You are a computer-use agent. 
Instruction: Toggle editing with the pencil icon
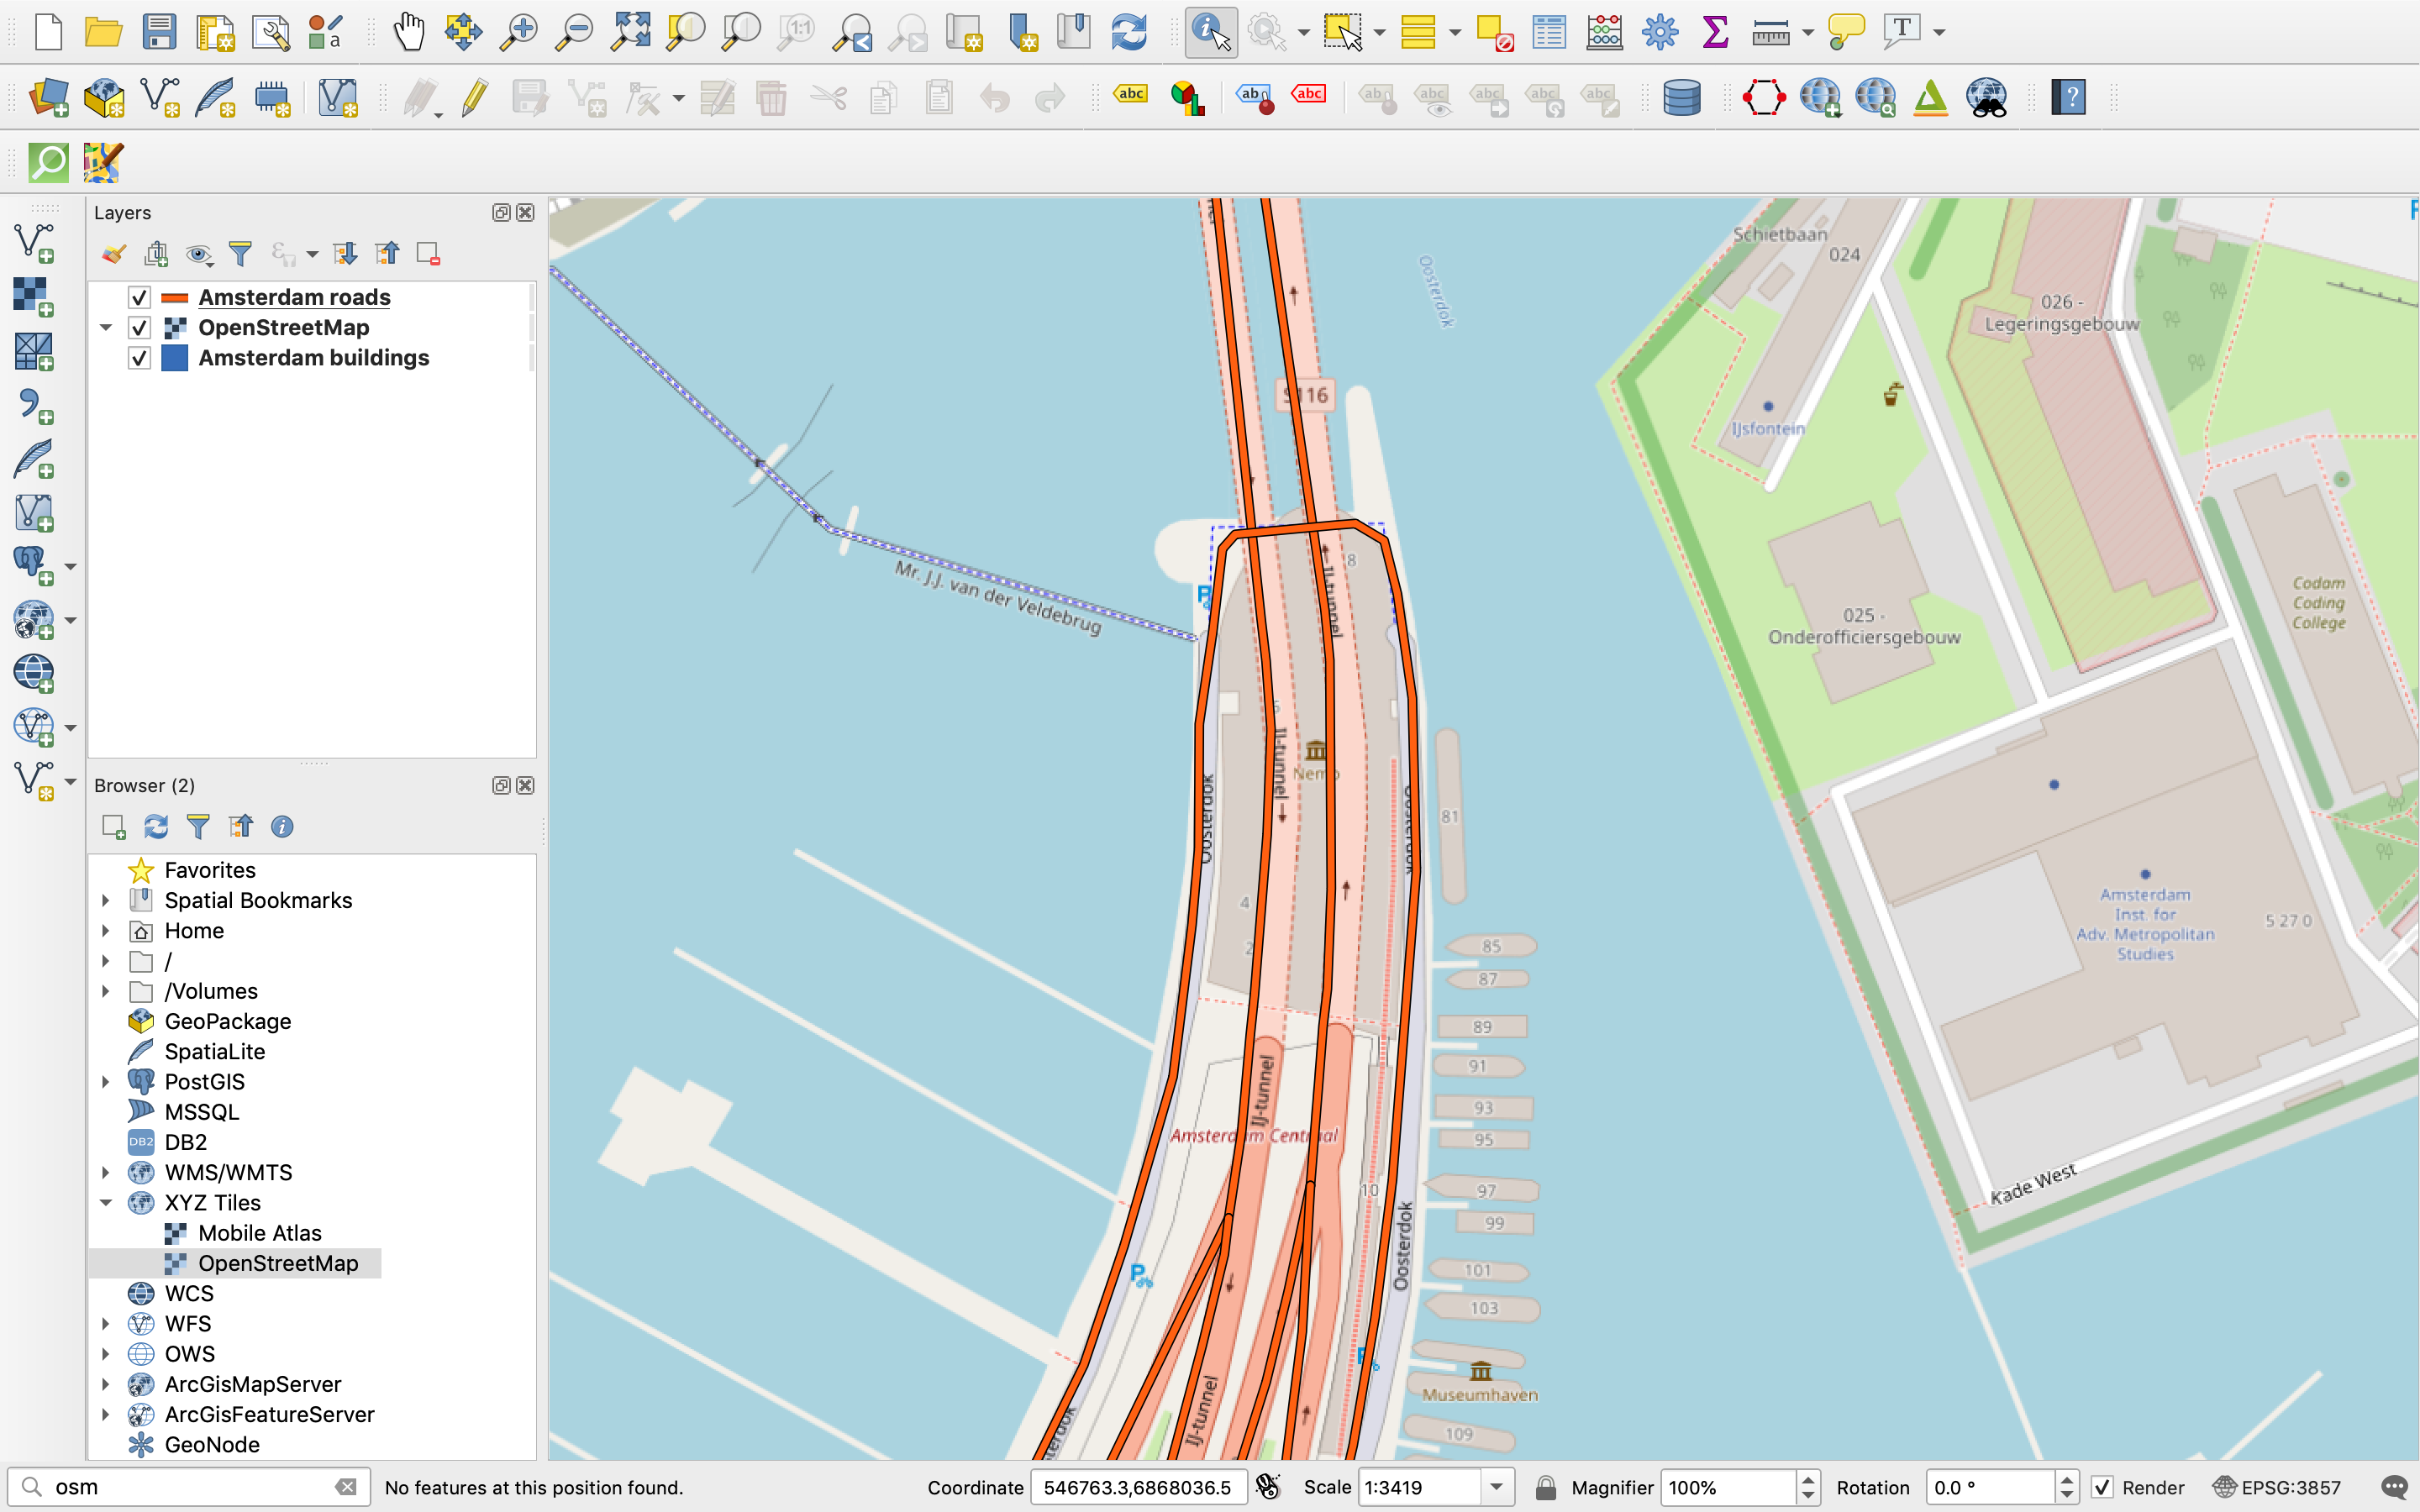pyautogui.click(x=474, y=97)
